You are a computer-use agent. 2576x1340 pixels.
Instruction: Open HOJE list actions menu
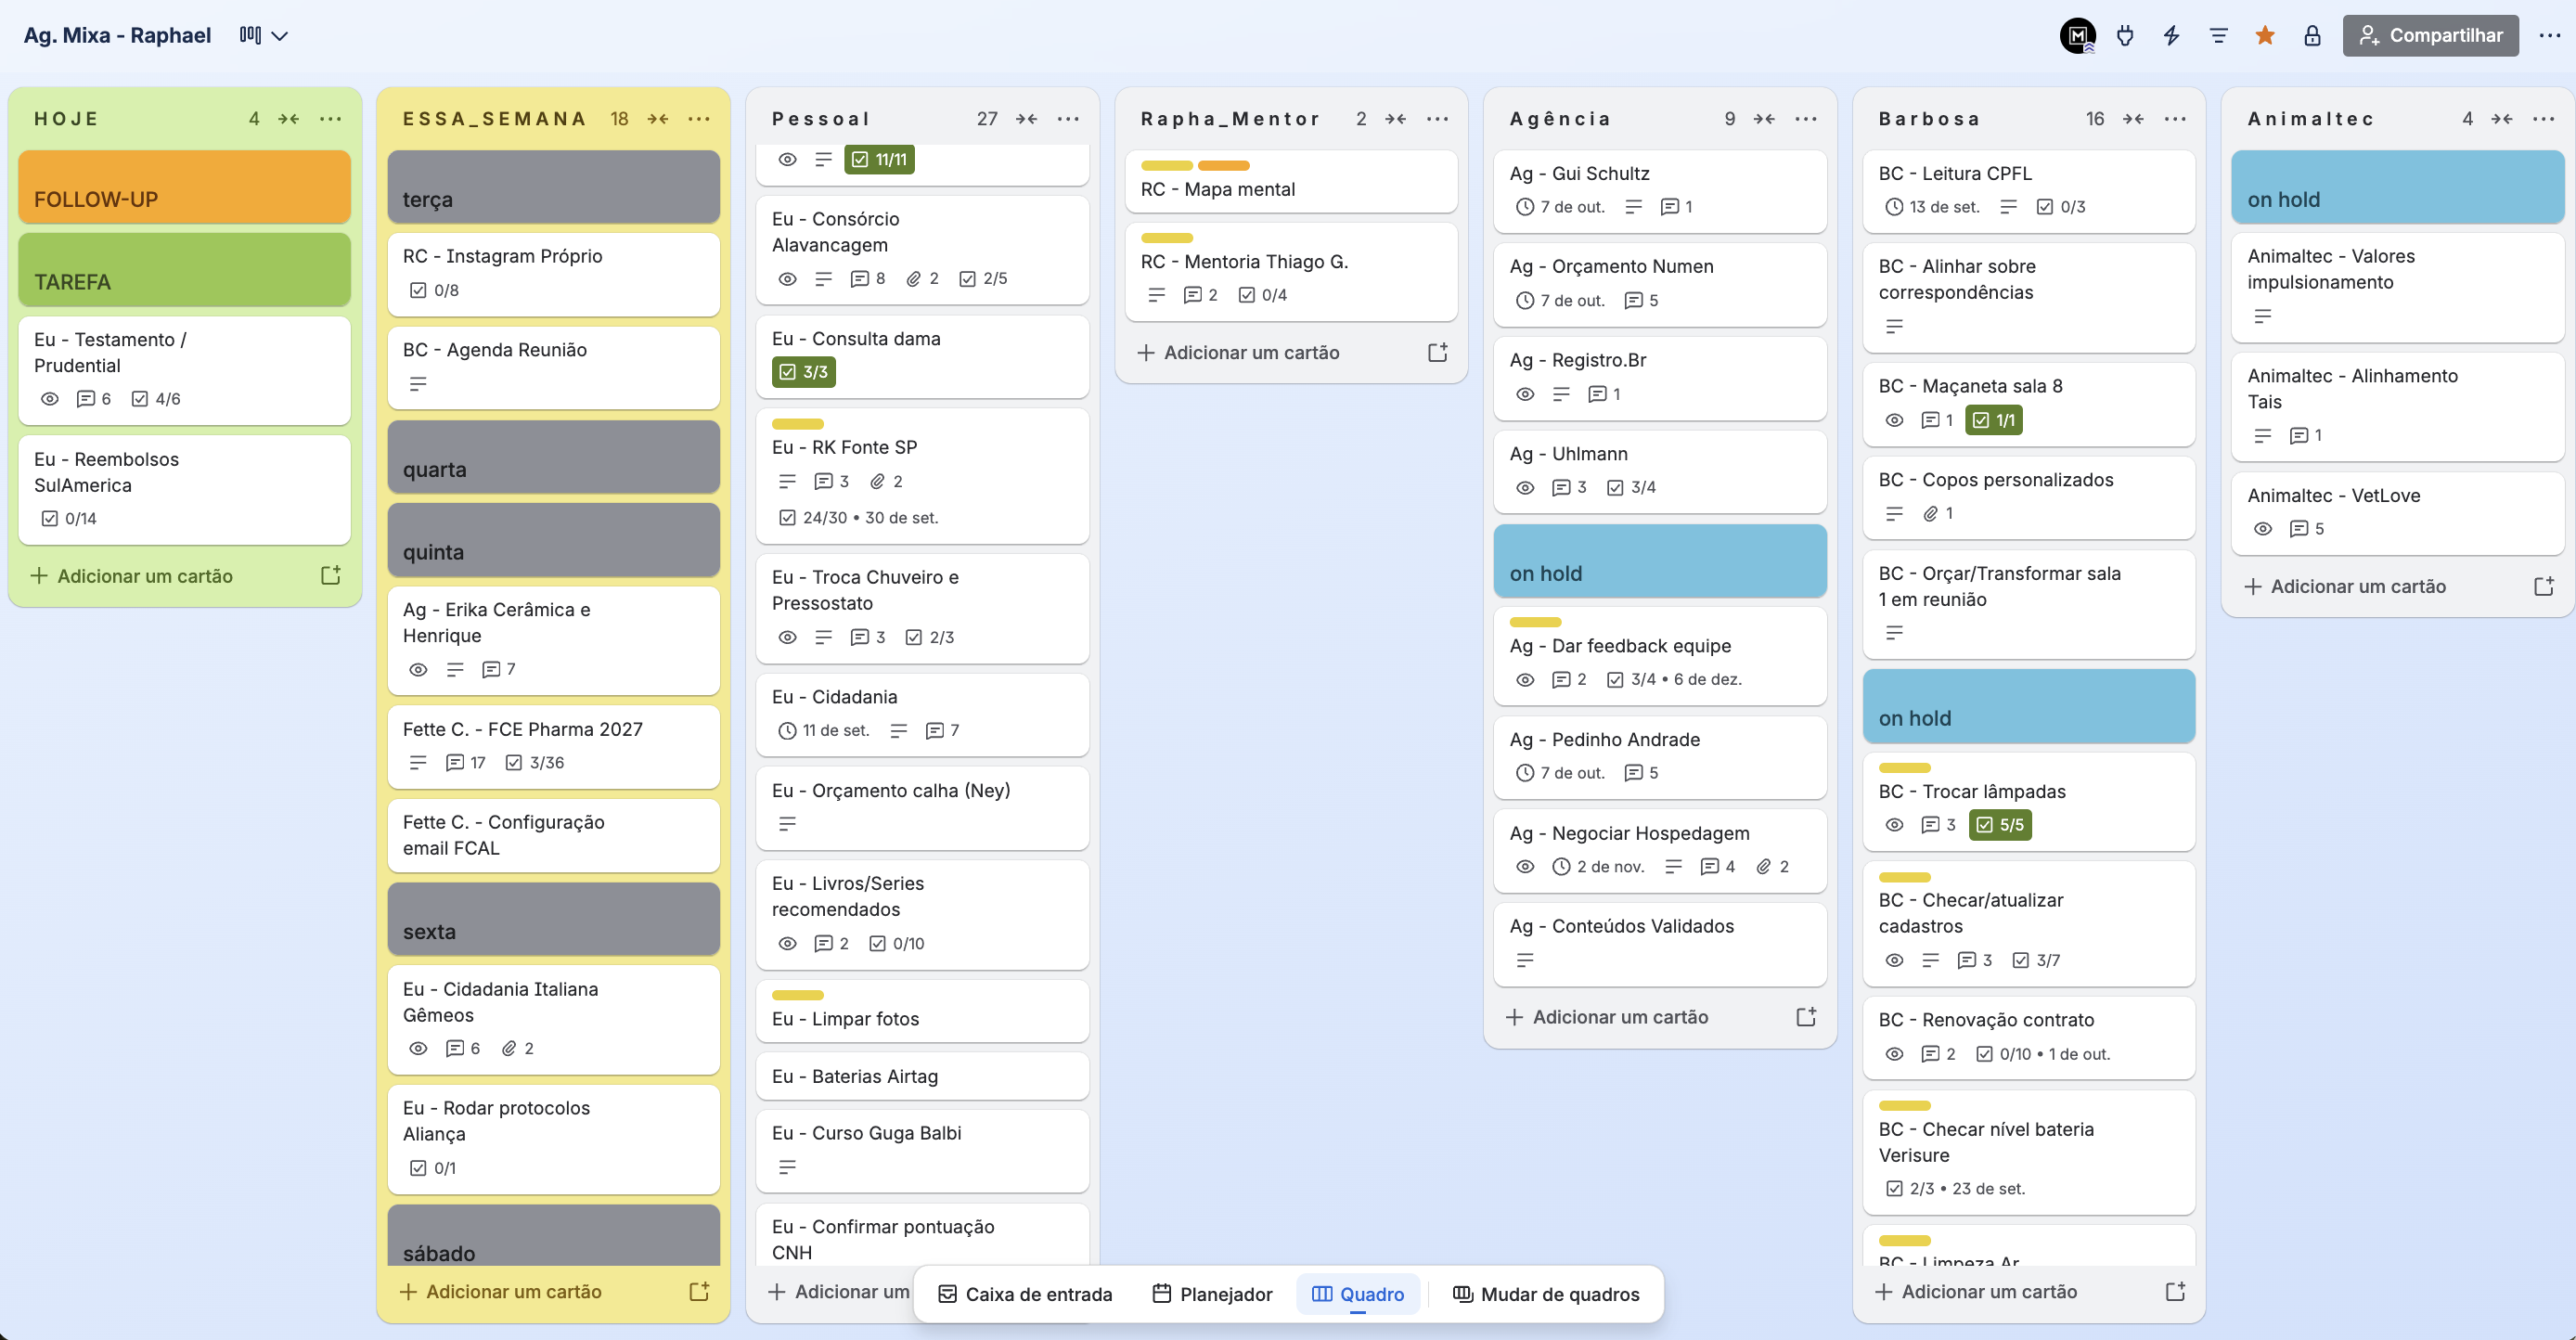(x=330, y=119)
